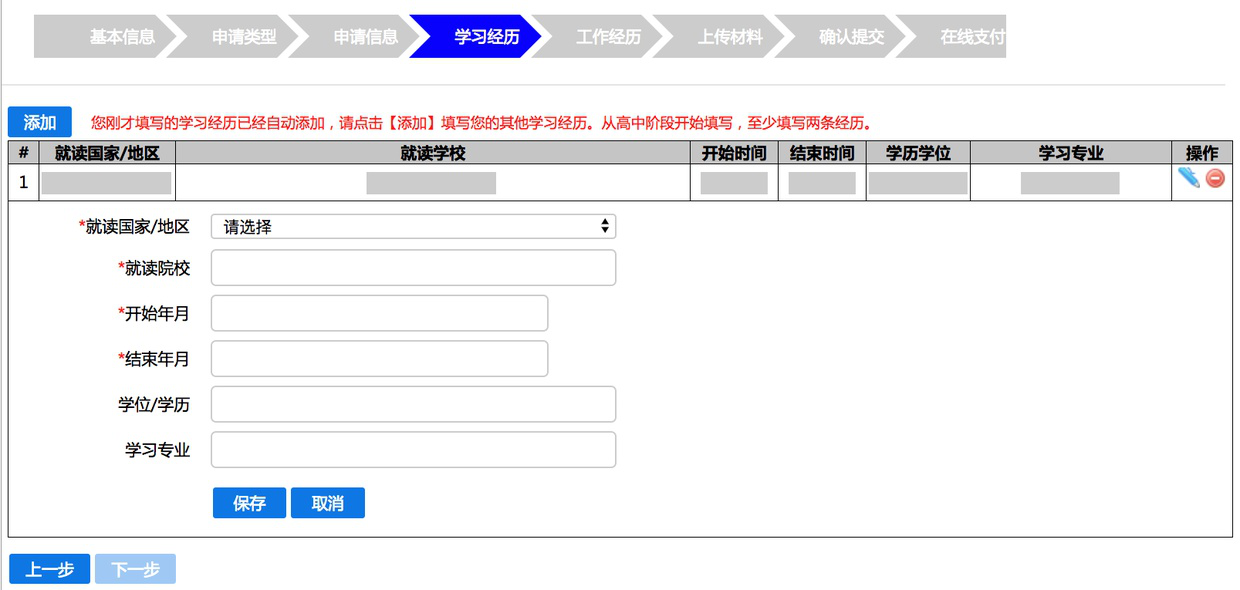Return to the previous page with 上一步
This screenshot has height=590, width=1240.
pos(49,569)
